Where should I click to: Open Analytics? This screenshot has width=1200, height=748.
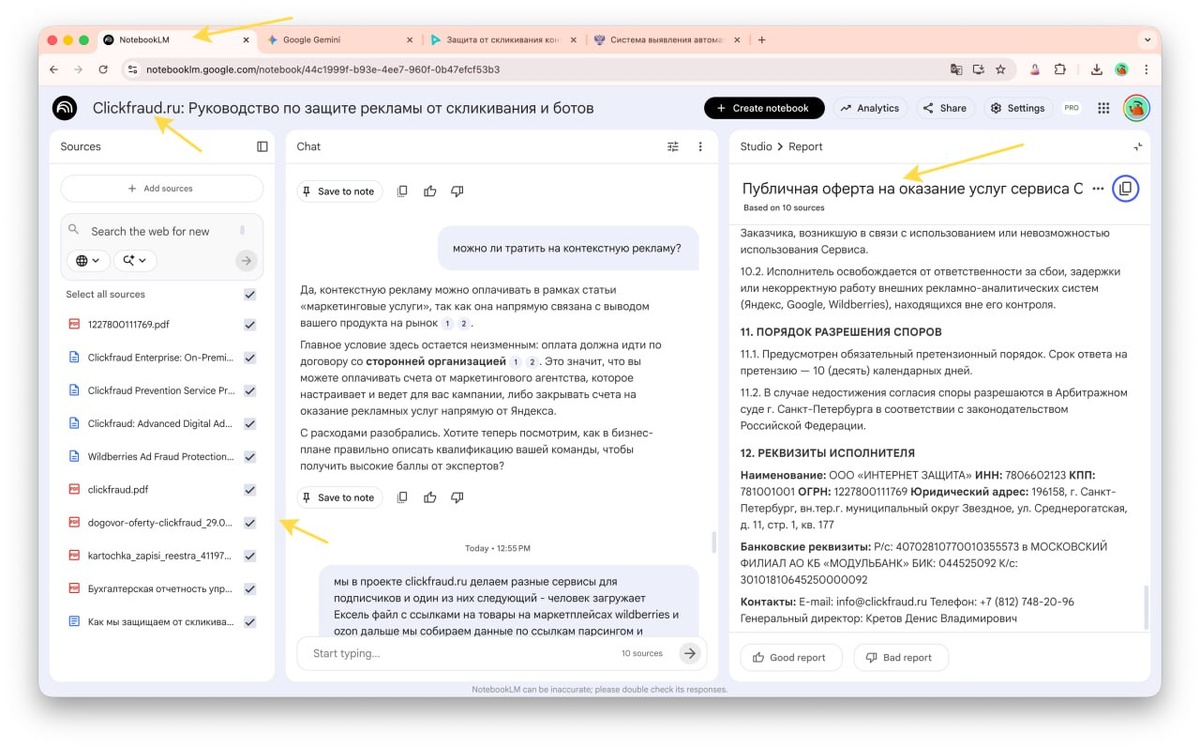(870, 108)
